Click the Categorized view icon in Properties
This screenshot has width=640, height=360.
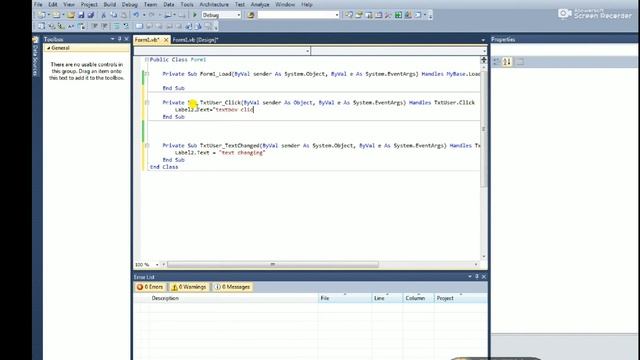(x=497, y=62)
